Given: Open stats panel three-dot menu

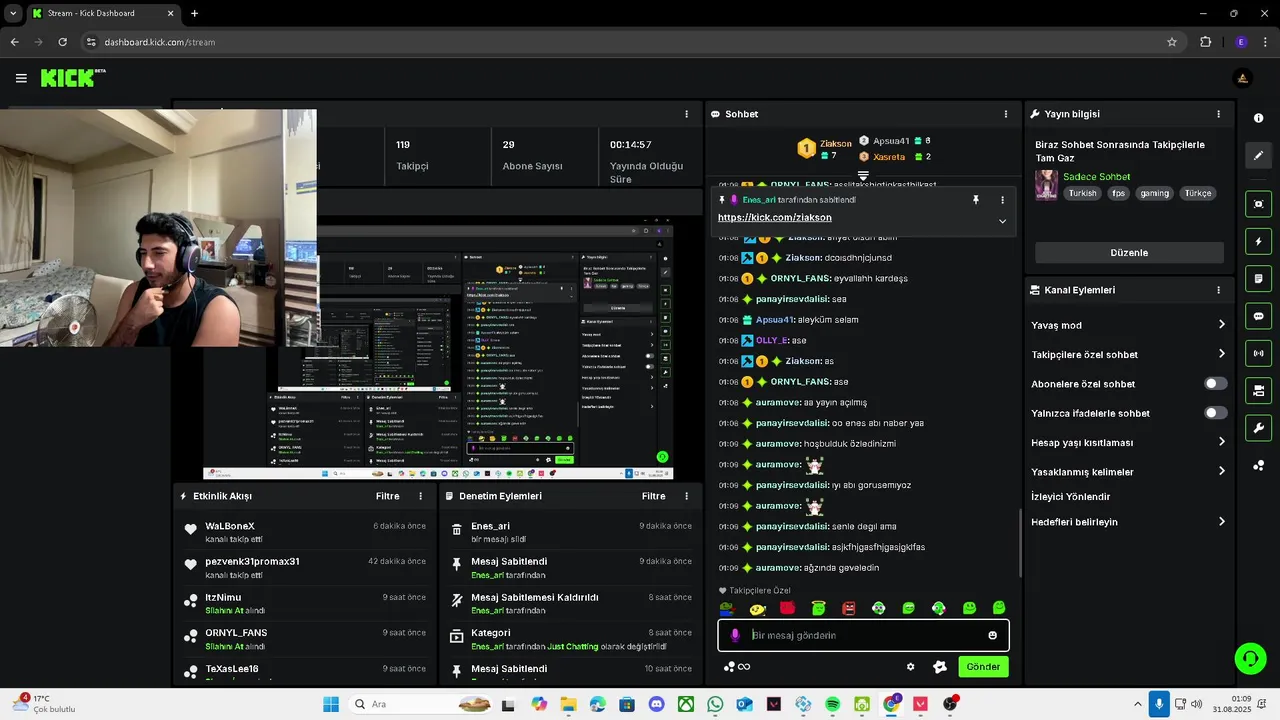Looking at the screenshot, I should (686, 114).
